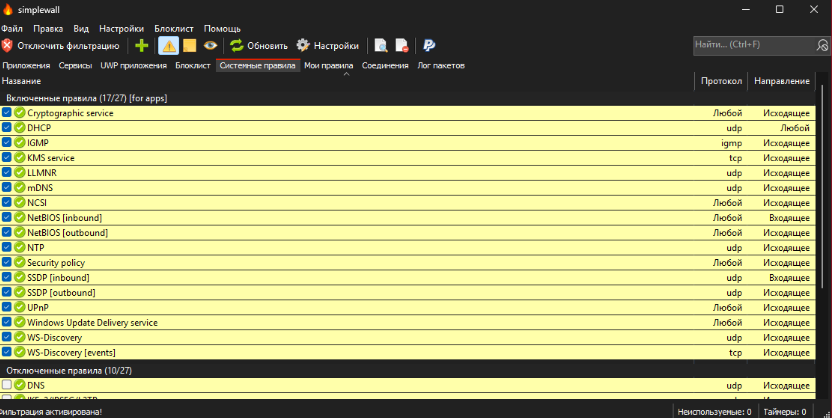
Task: Switch to the Лог пакетов tab
Action: point(441,65)
